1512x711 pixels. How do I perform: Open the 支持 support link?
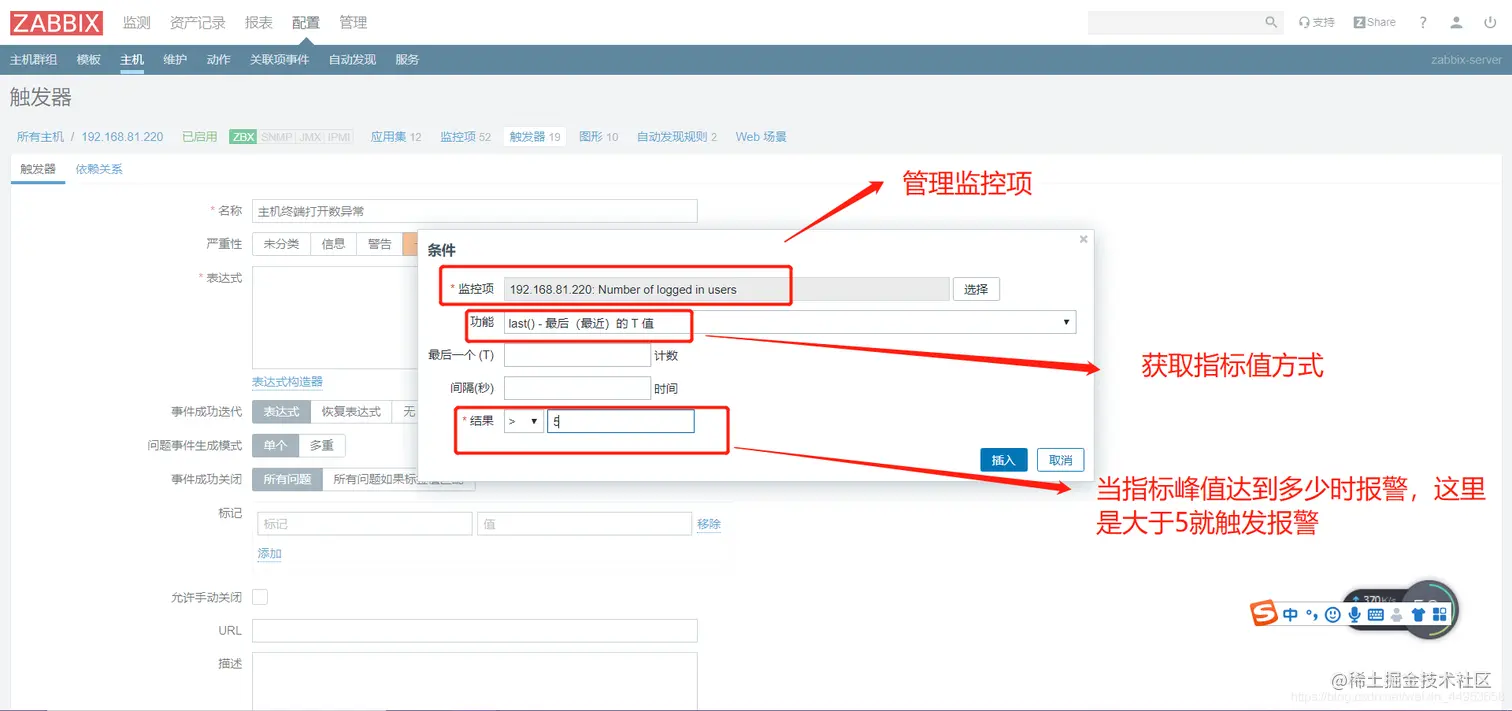pos(1316,22)
